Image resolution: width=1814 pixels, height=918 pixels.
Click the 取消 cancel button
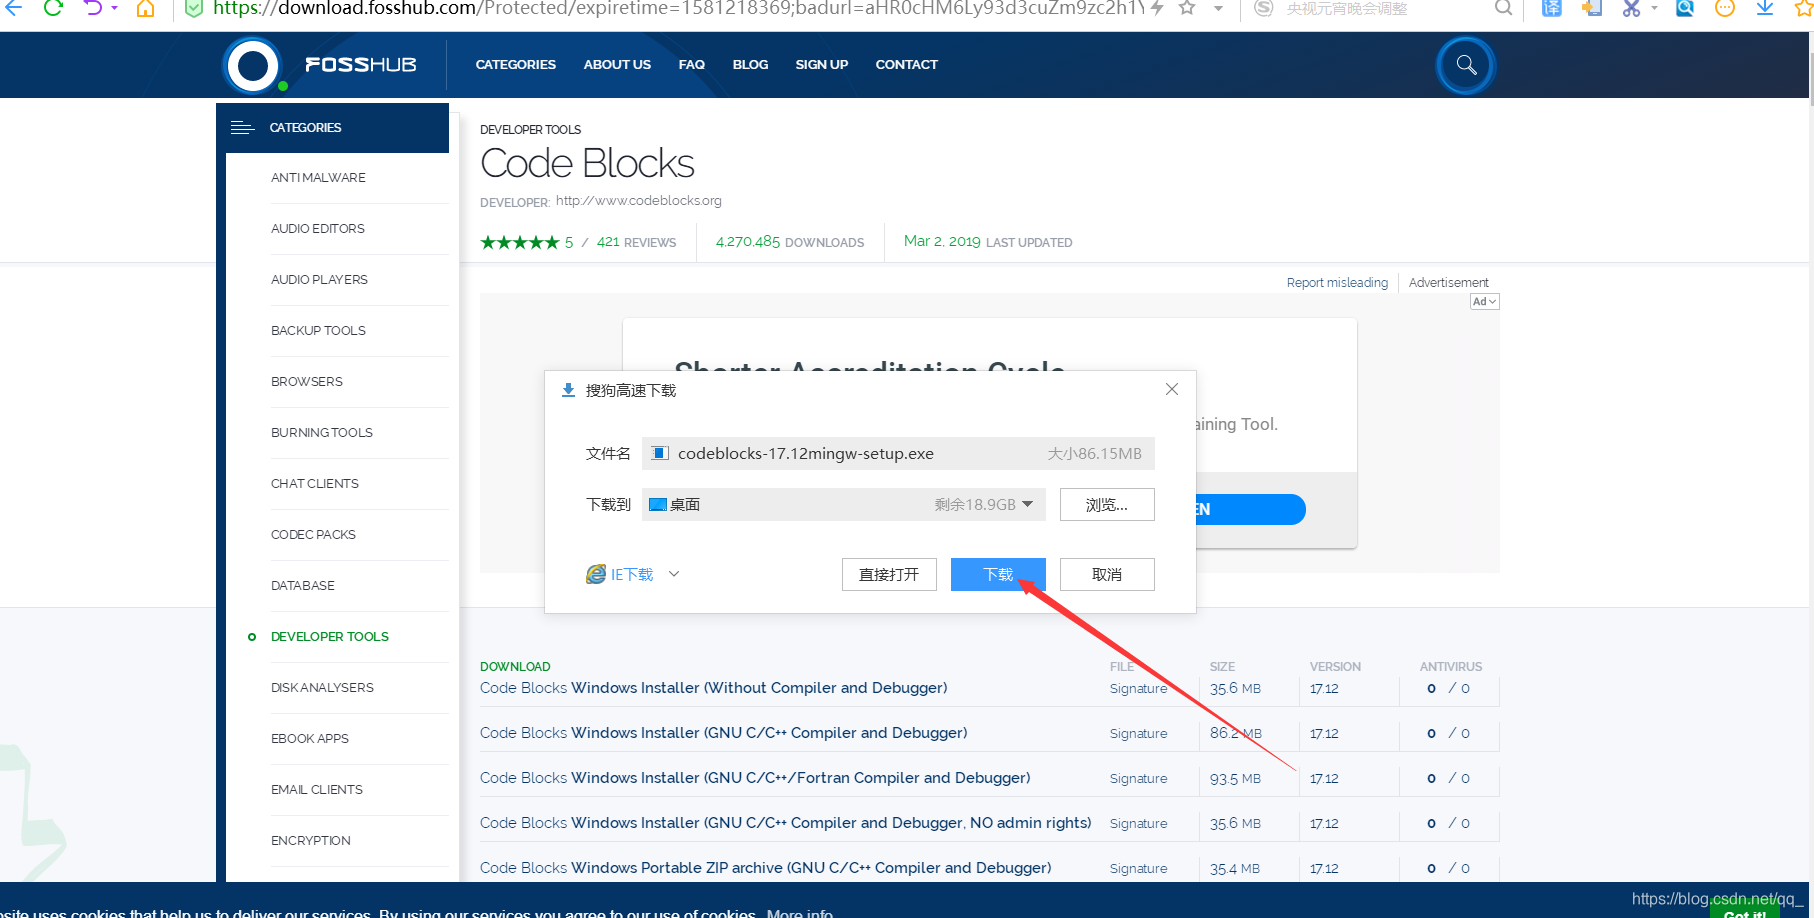[1107, 574]
